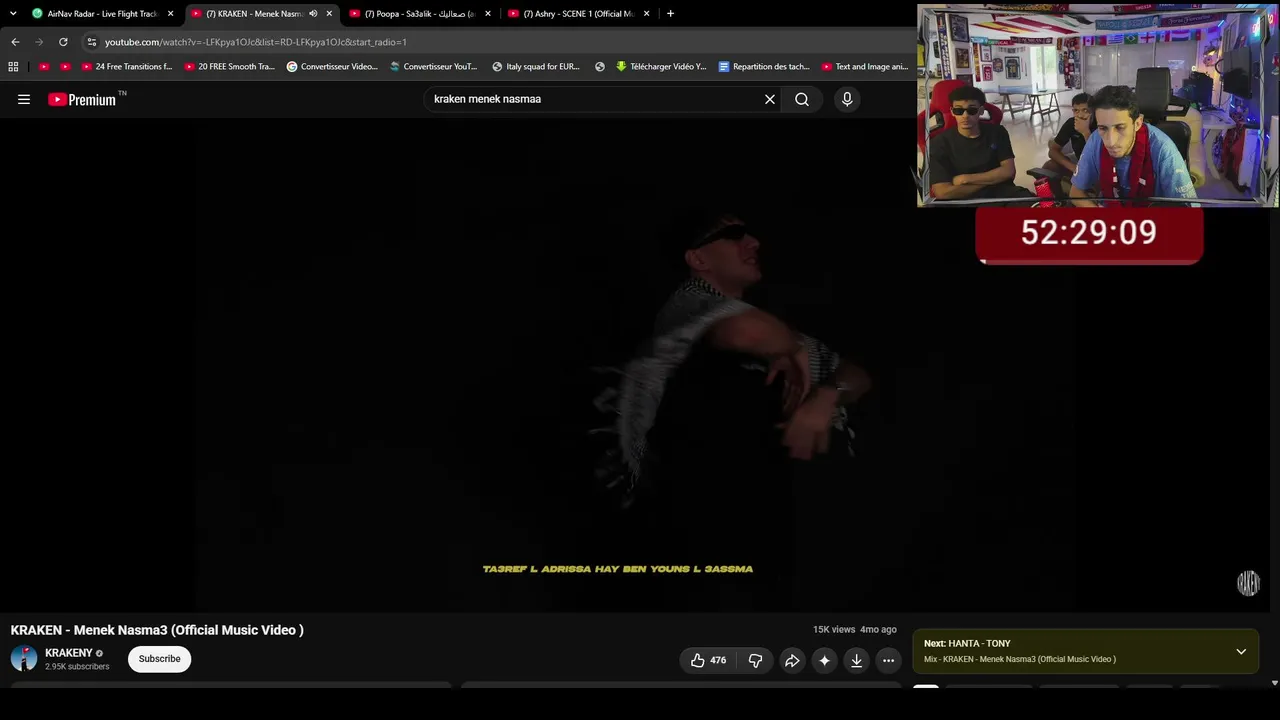Click the KRAKEN watermark on the video
The height and width of the screenshot is (720, 1280).
1248,583
